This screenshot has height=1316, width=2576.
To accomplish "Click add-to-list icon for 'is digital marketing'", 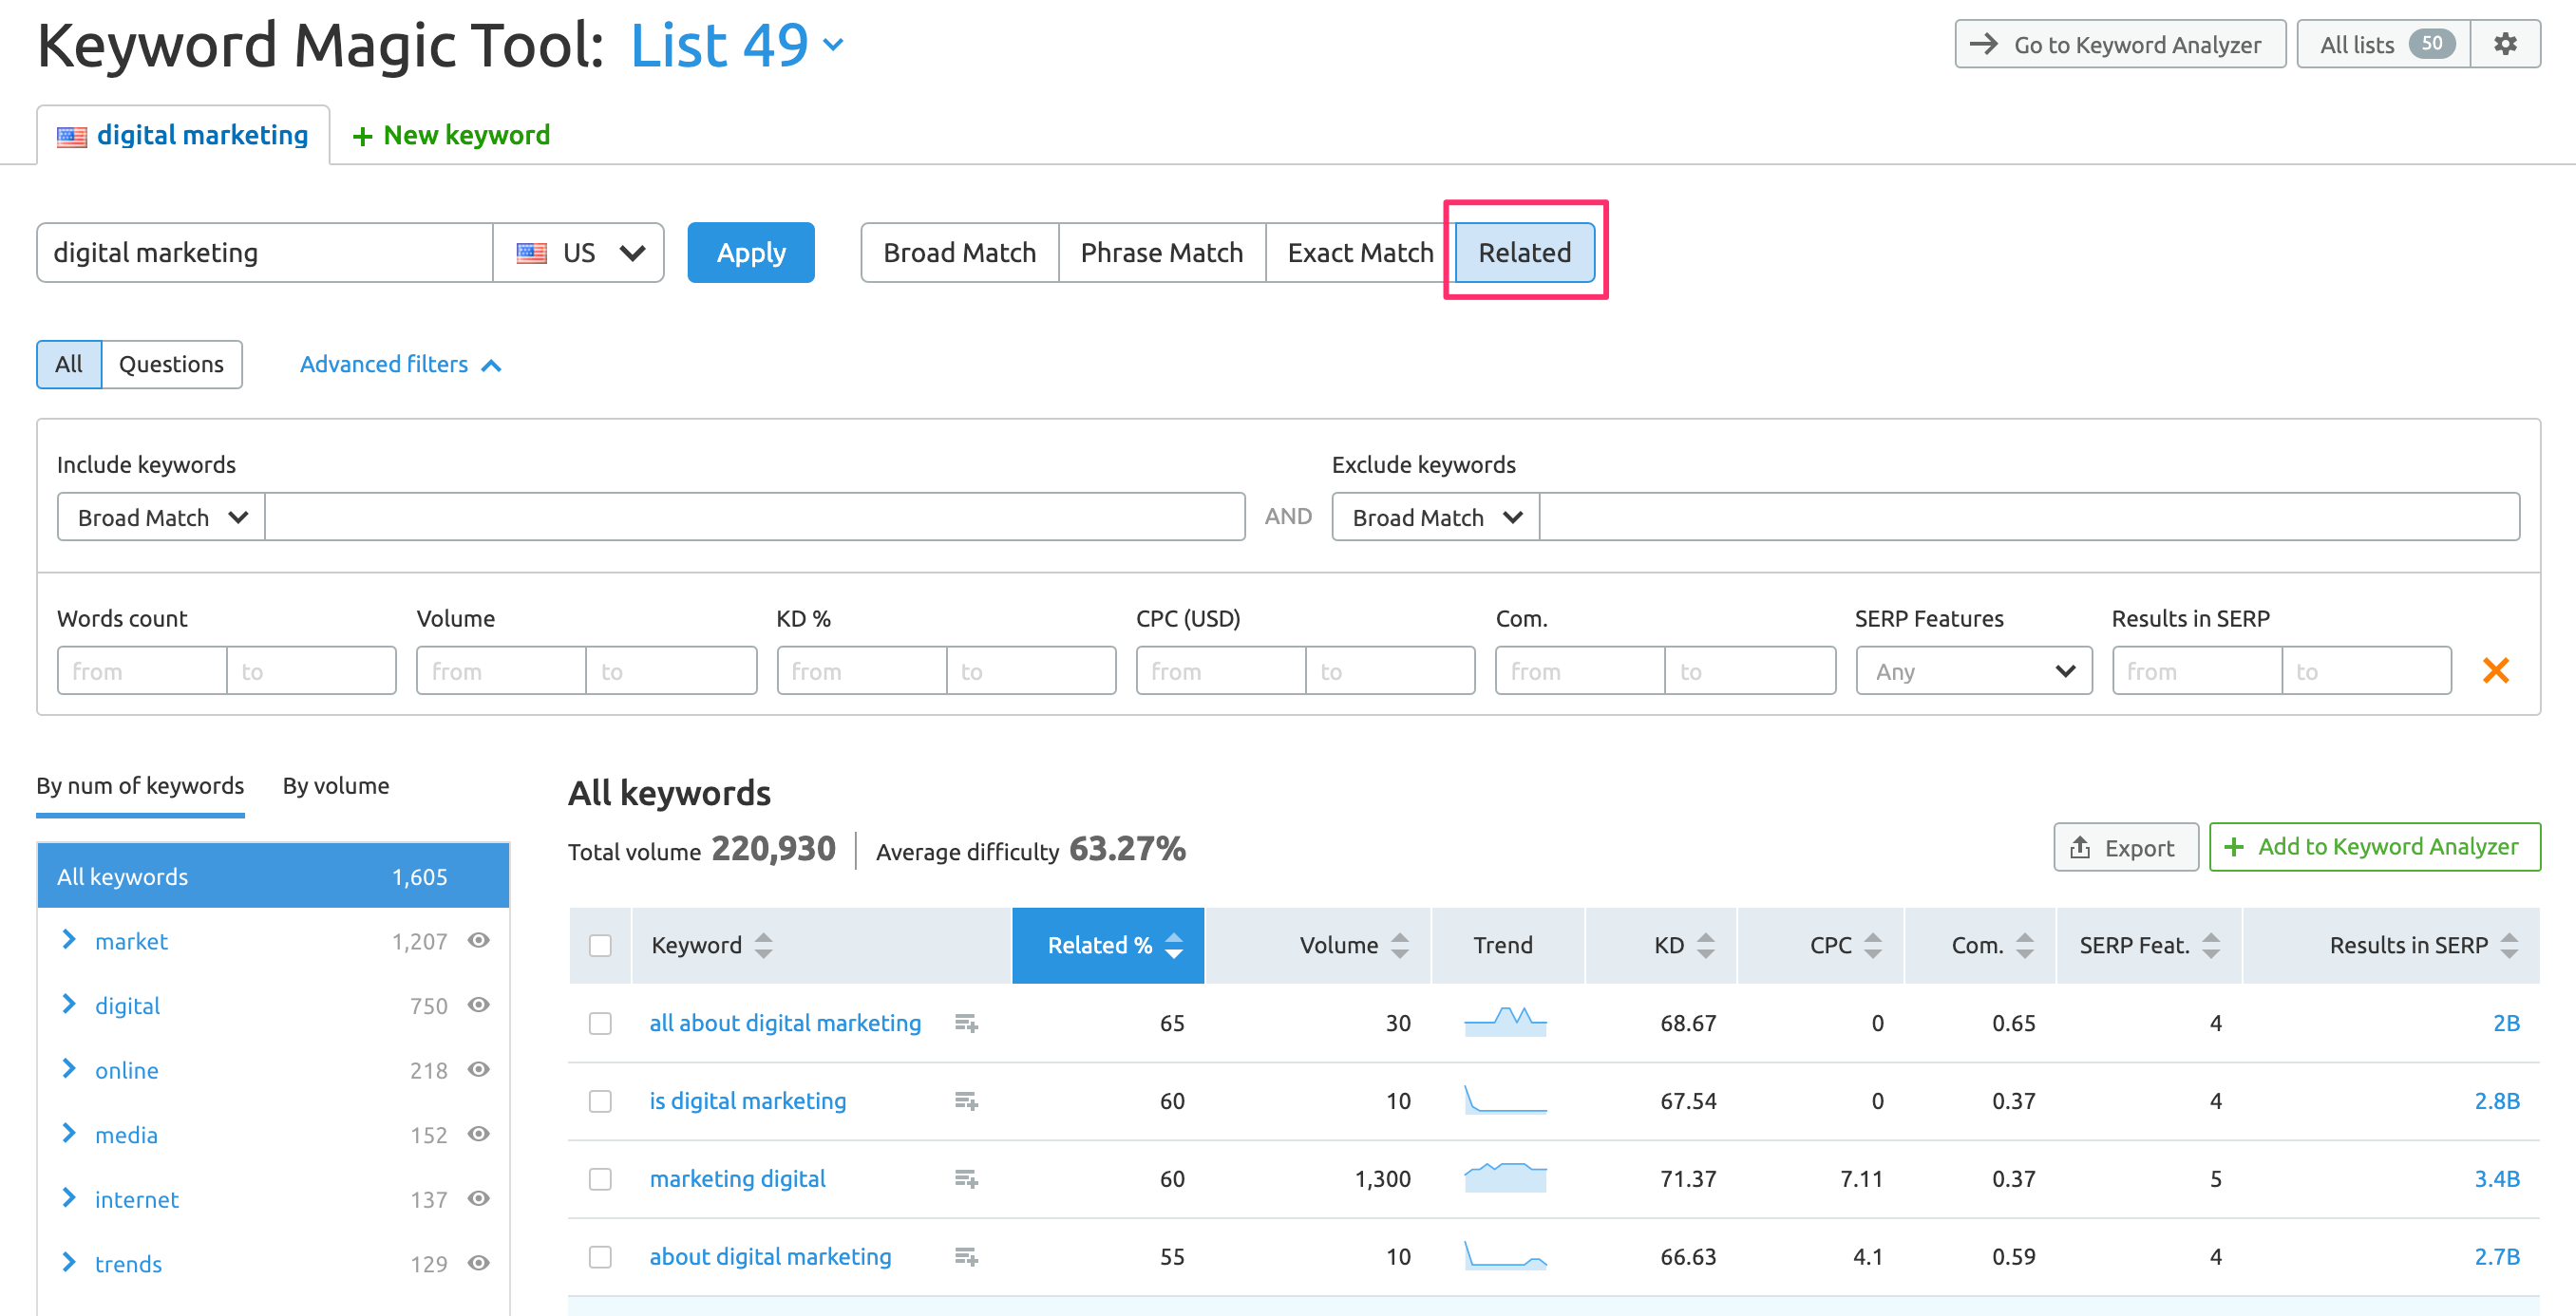I will pyautogui.click(x=966, y=1101).
